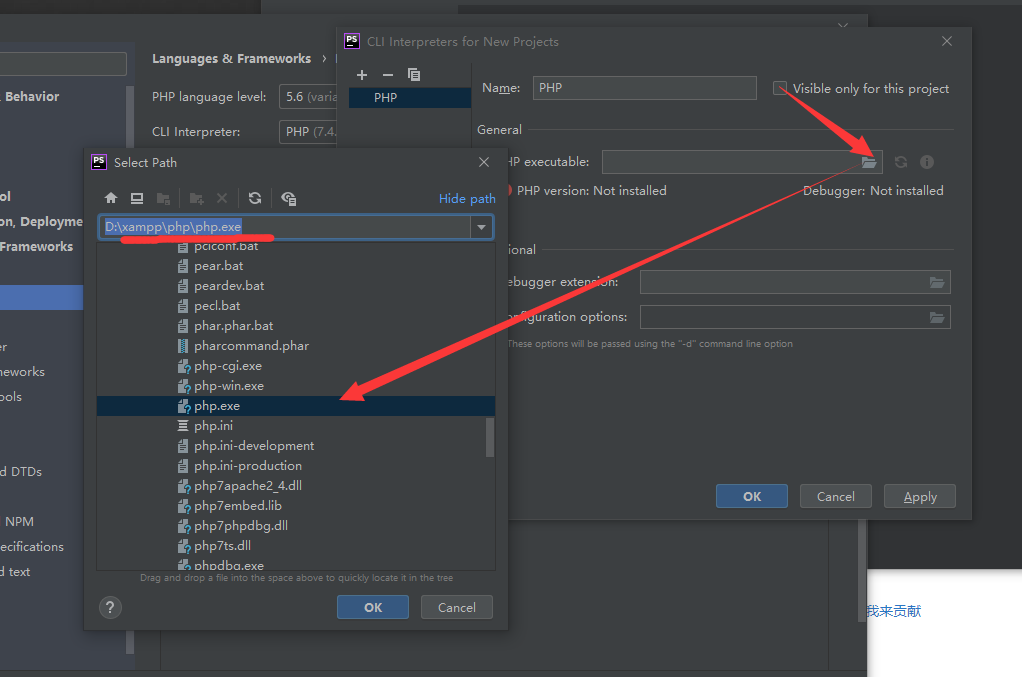
Task: Toggle show hidden files icon
Action: pos(288,198)
